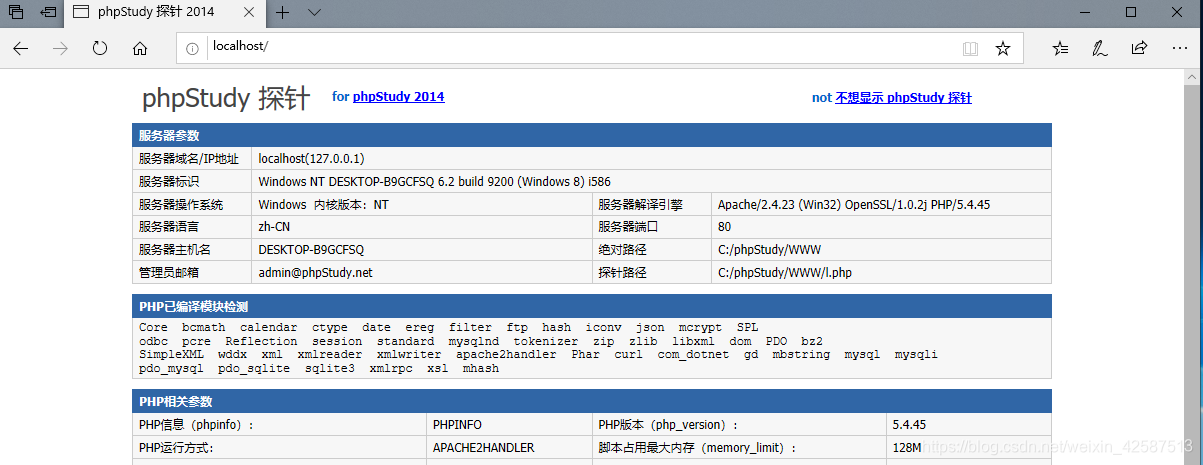Add page to favorites with star icon
The width and height of the screenshot is (1203, 465).
[1003, 48]
